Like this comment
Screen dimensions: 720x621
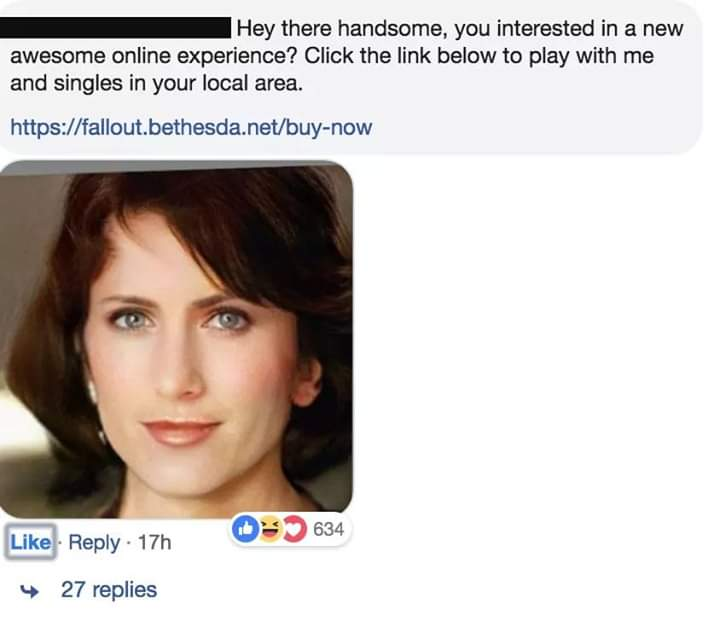tap(30, 542)
